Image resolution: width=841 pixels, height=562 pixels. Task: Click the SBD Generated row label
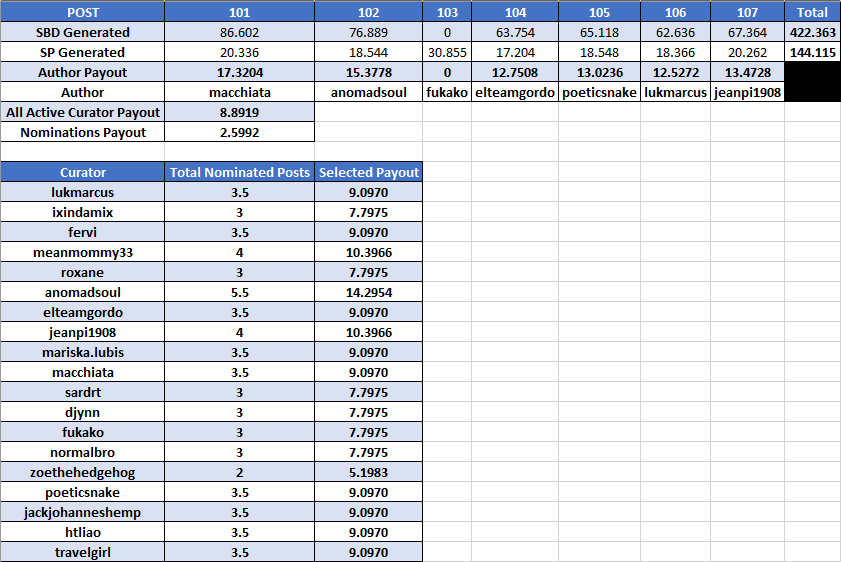point(83,32)
